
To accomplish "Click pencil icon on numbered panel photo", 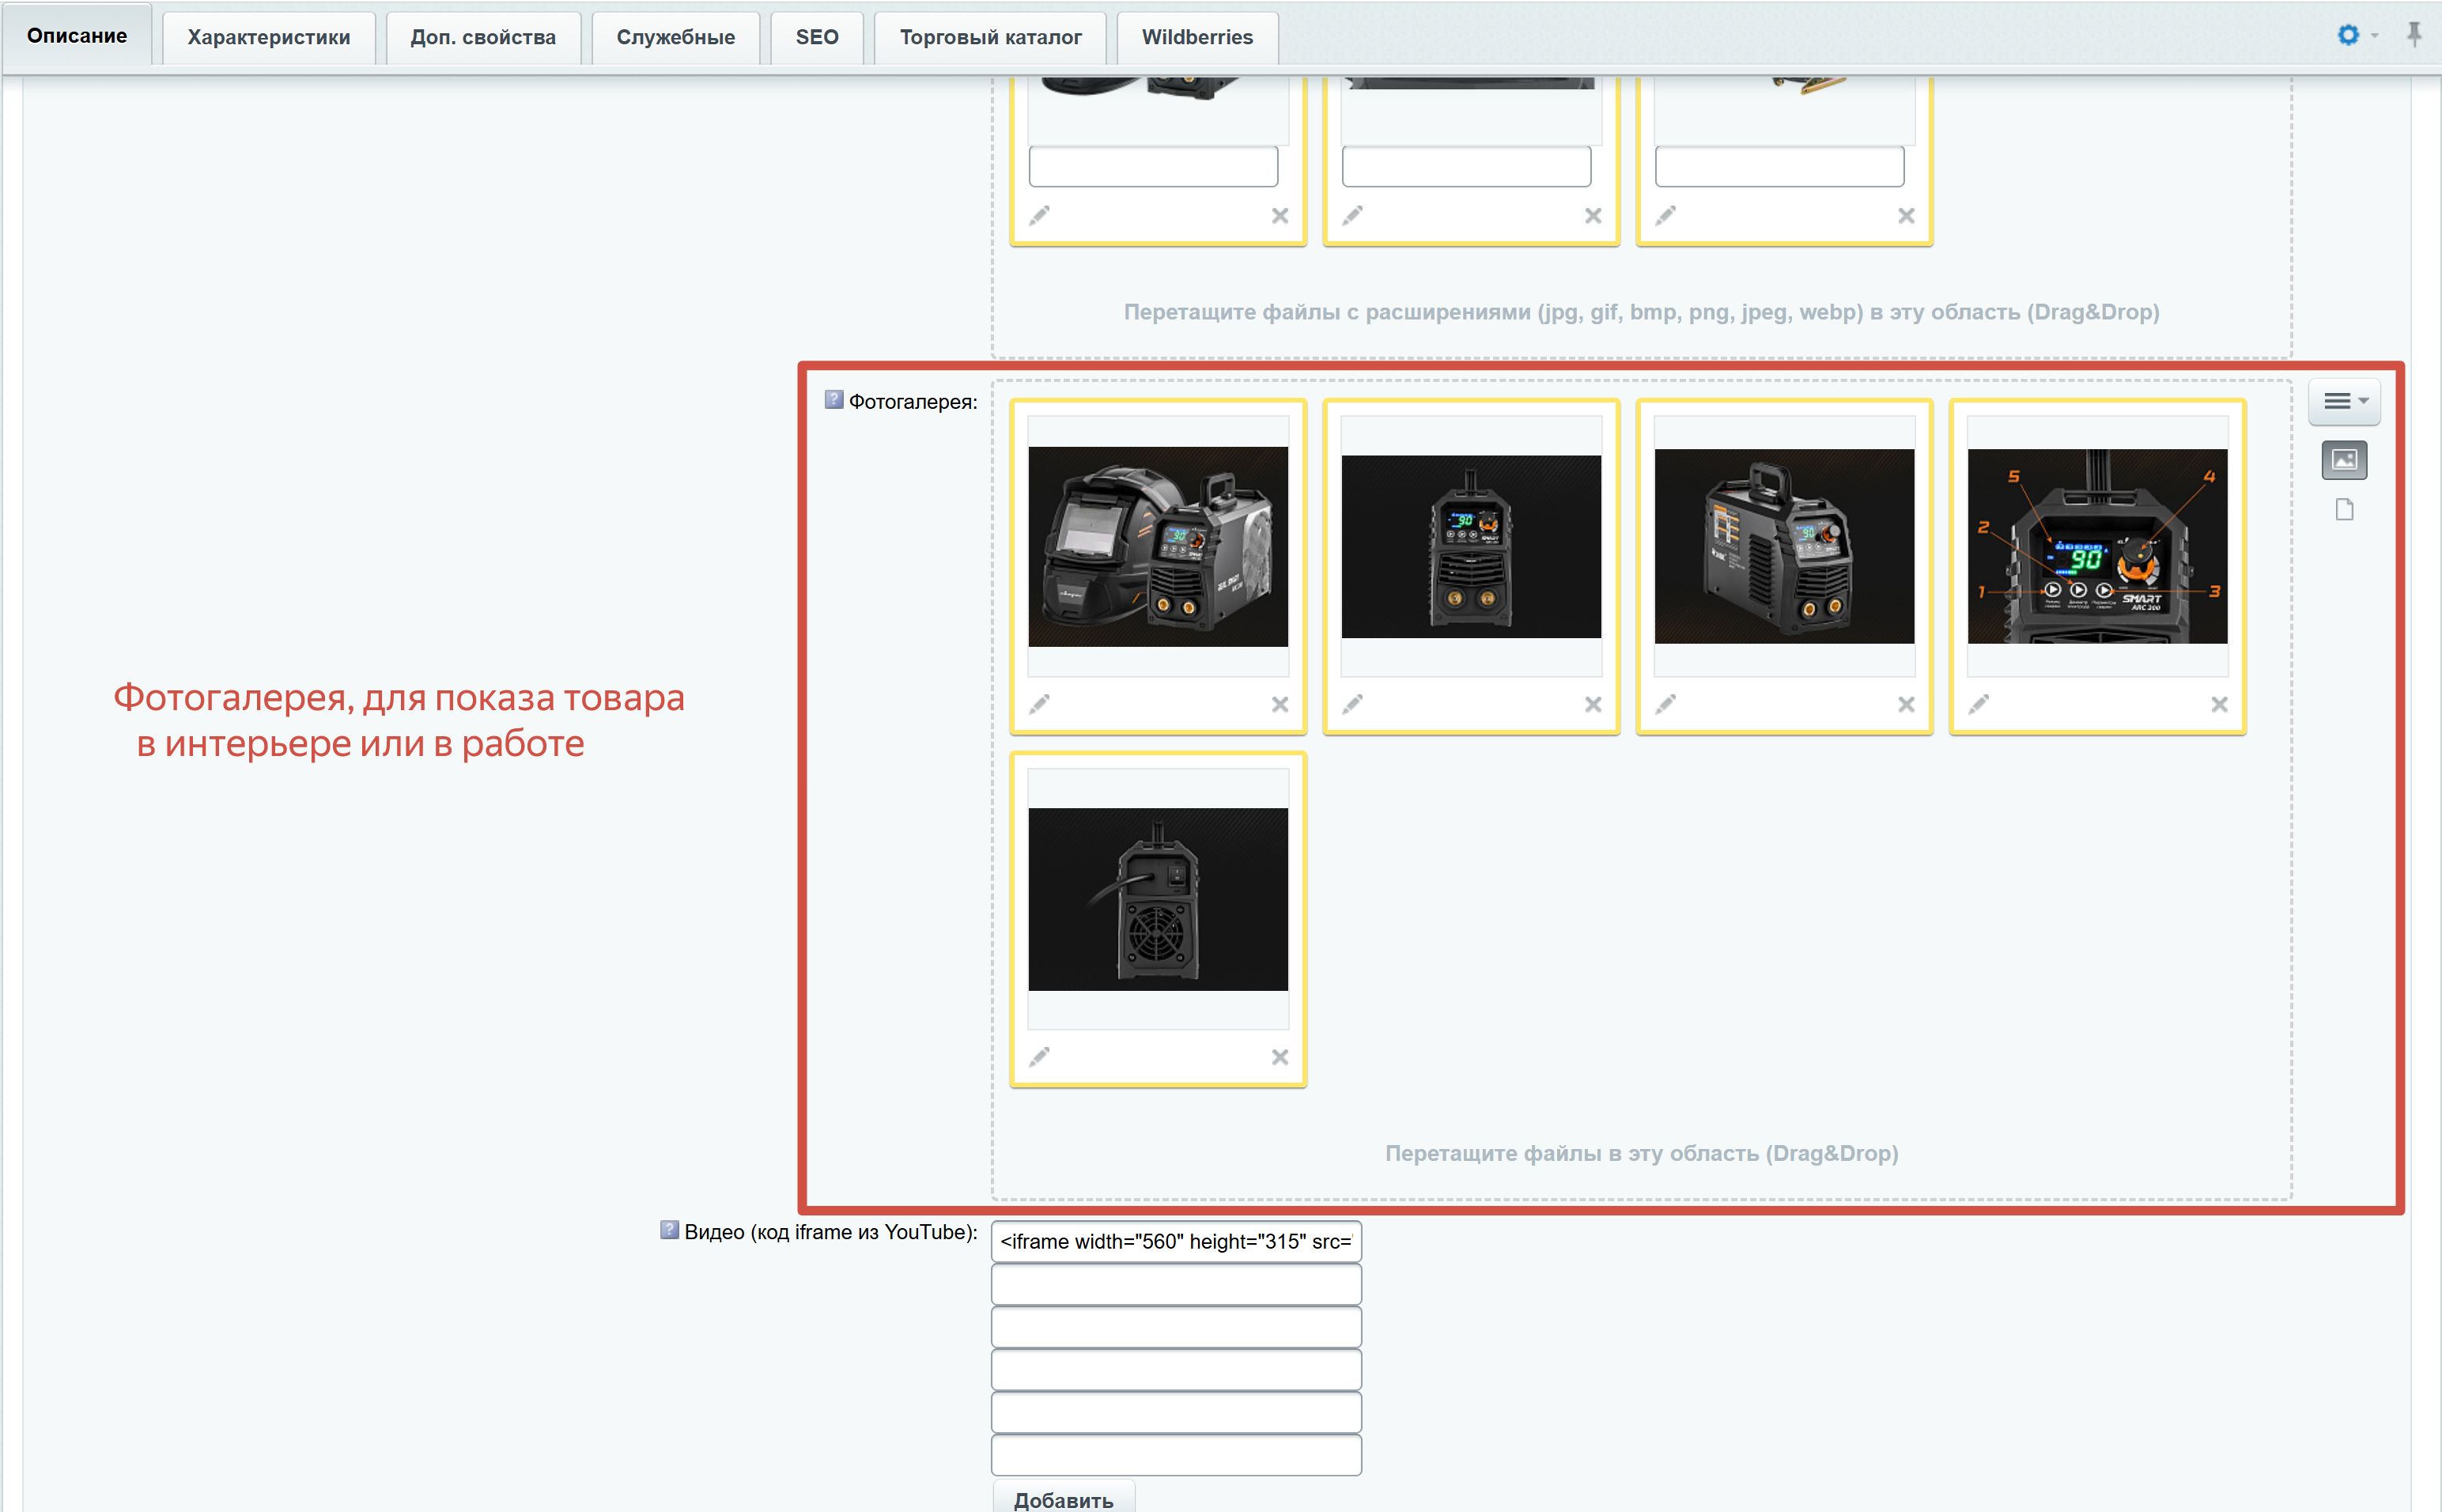I will coord(1978,704).
